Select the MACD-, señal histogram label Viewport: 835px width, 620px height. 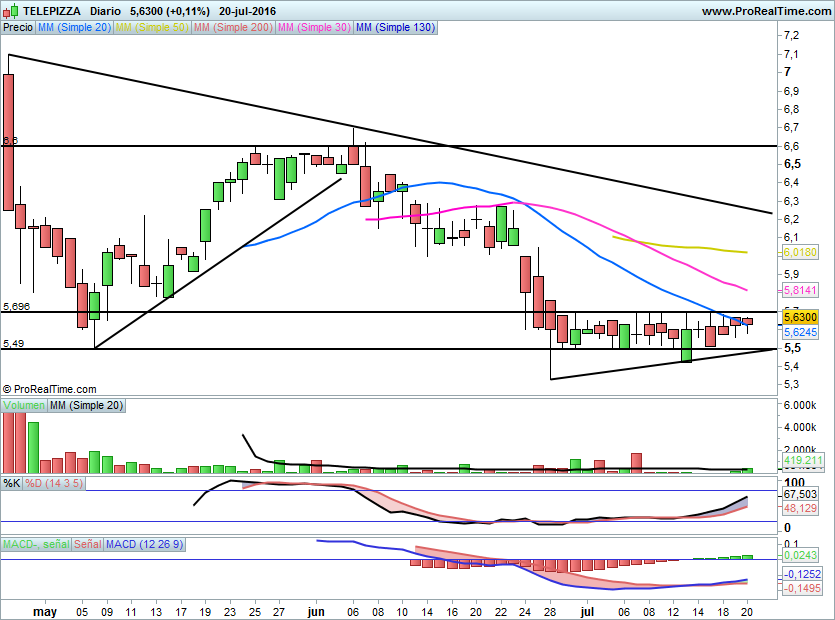click(36, 544)
